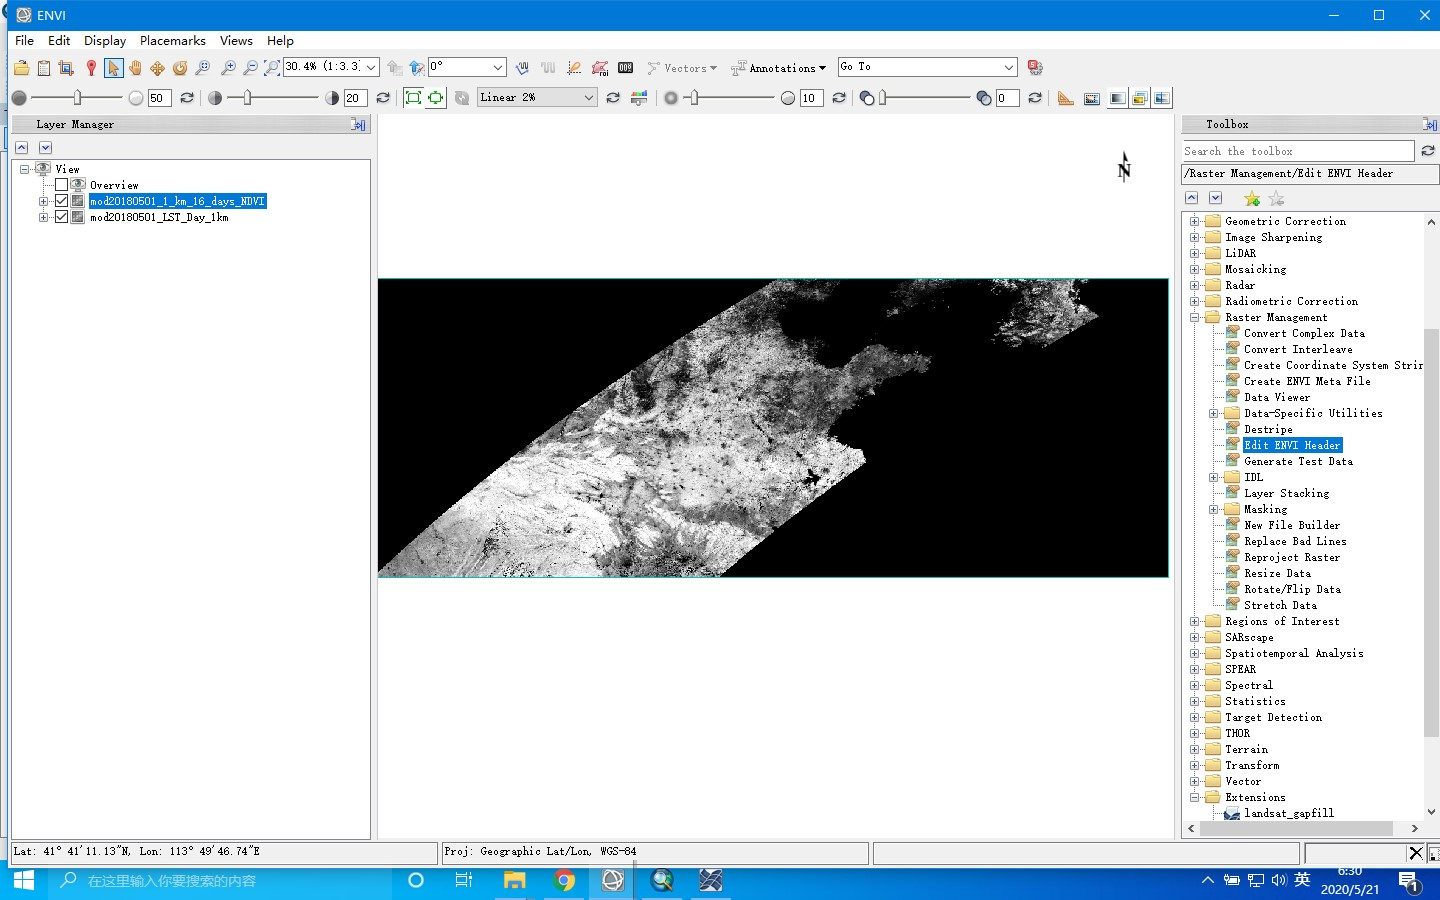Uncheck the mod20180501_1_km_16_days_NDVI layer checkbox
The height and width of the screenshot is (900, 1440).
coord(62,201)
